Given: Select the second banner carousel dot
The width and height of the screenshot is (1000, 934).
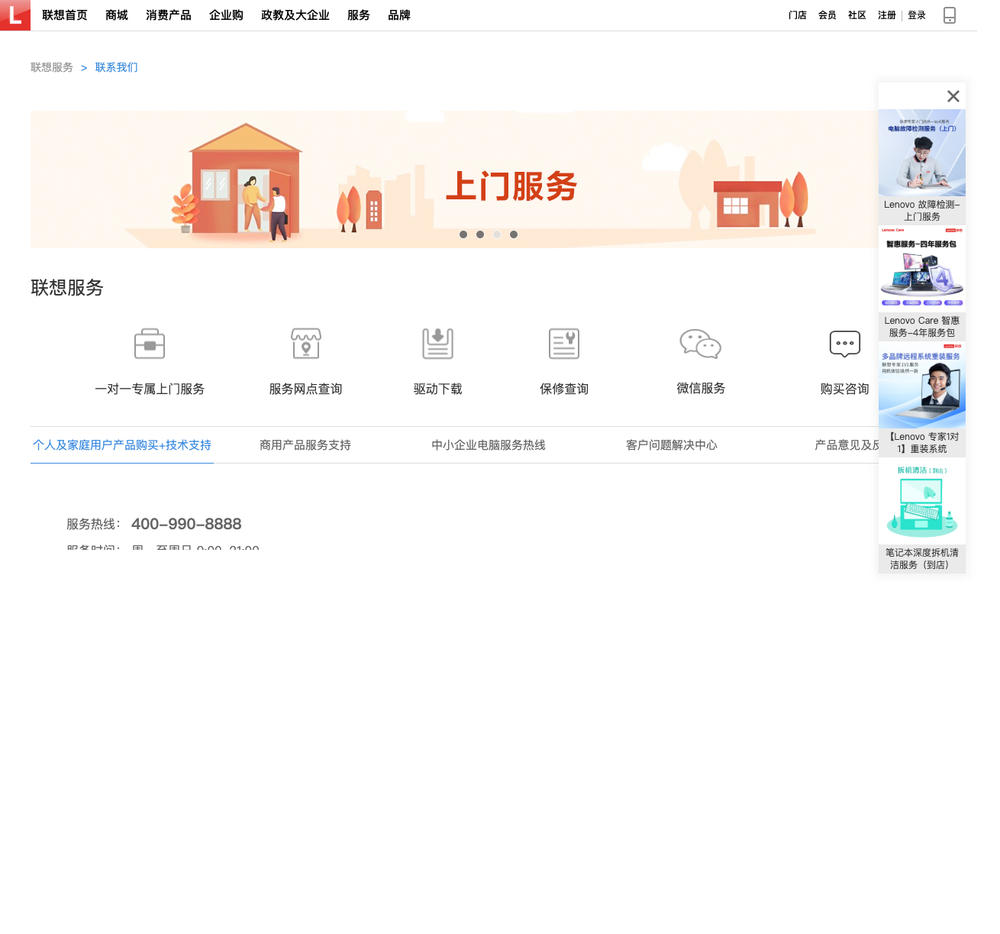Looking at the screenshot, I should click(x=480, y=235).
